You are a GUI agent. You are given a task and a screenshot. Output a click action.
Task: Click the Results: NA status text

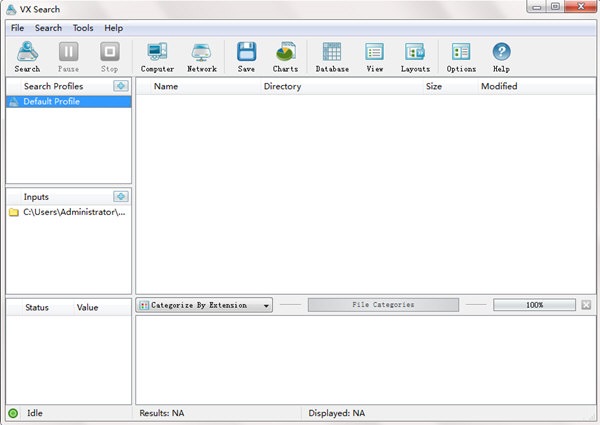pos(161,413)
